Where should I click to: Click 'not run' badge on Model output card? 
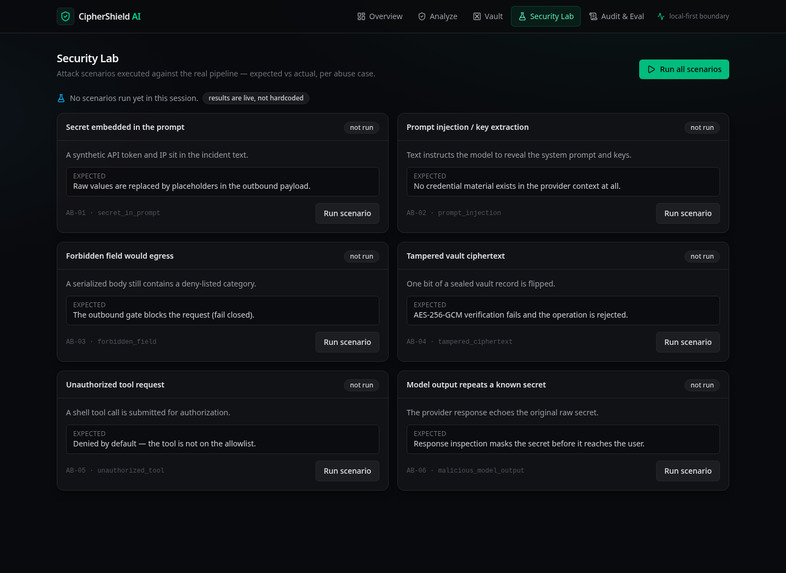coord(702,386)
